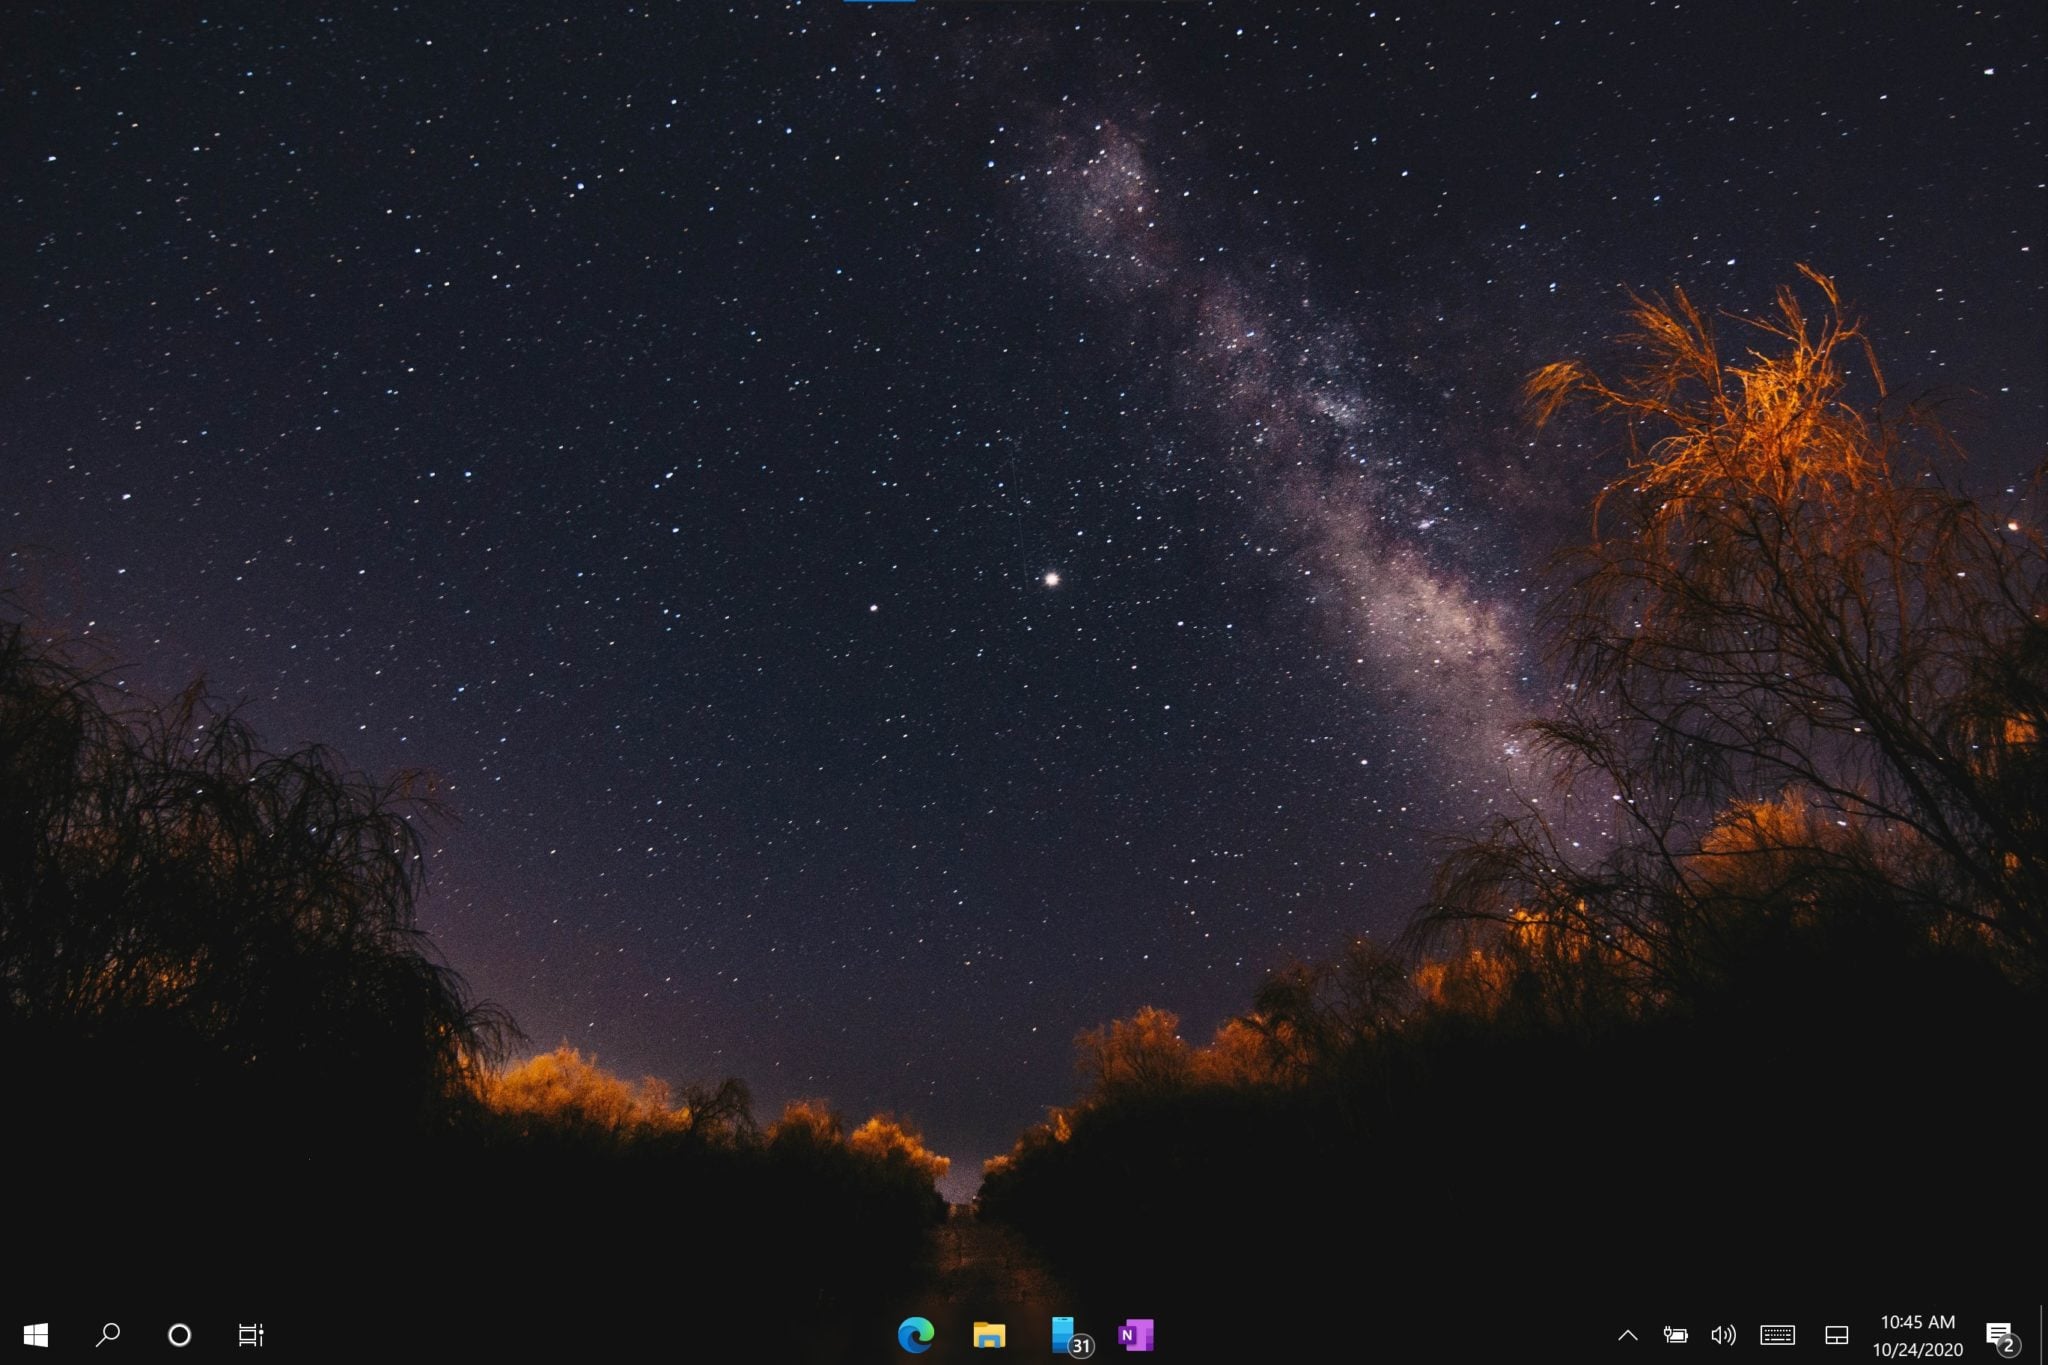Open the touch keyboard from the tray
Screen dimensions: 2048x1365
[1777, 1334]
